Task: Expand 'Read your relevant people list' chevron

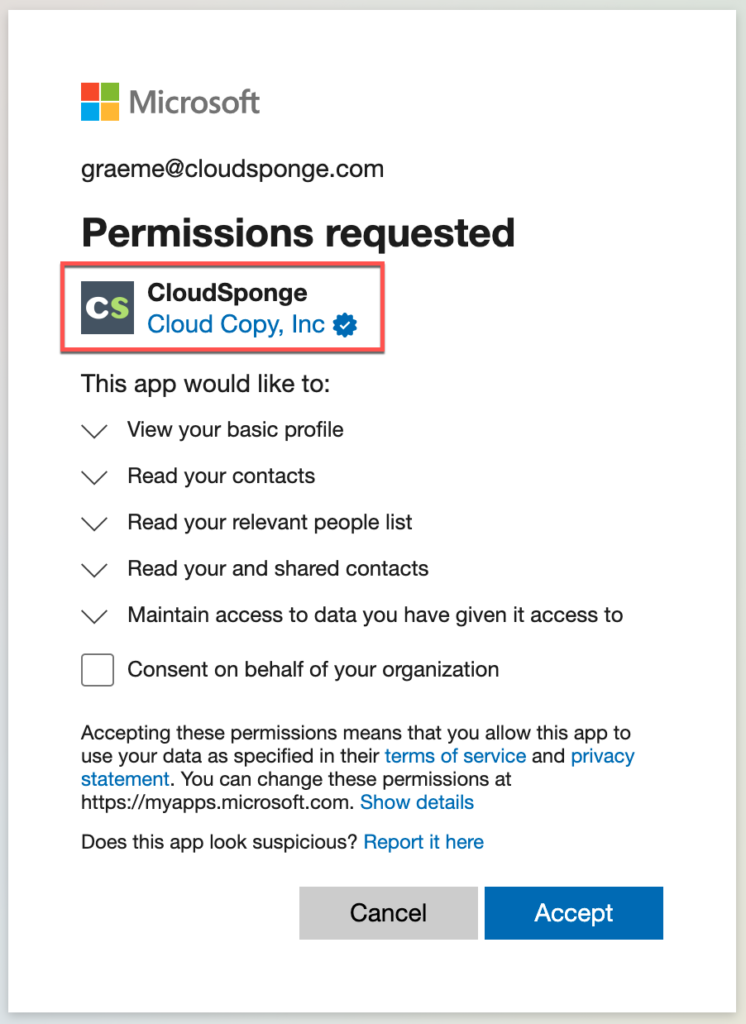Action: pos(95,524)
